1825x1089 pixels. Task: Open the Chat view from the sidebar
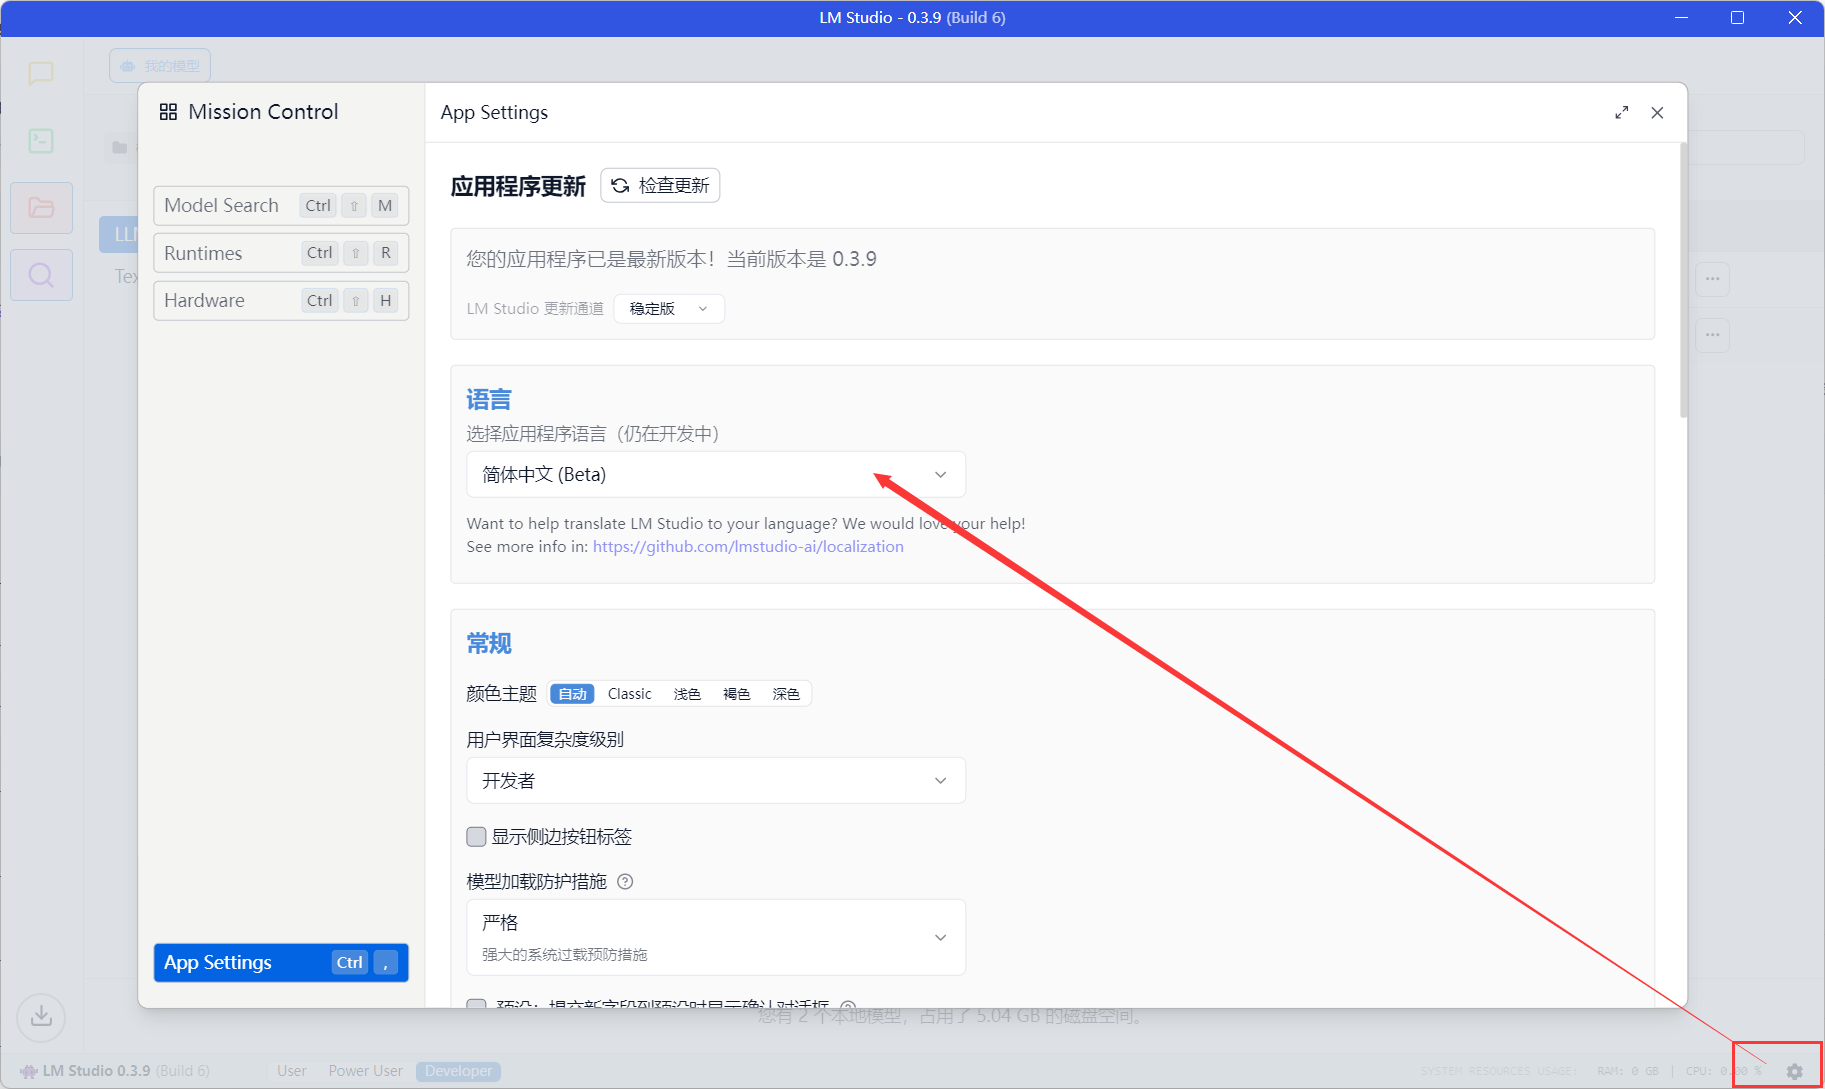tap(41, 73)
